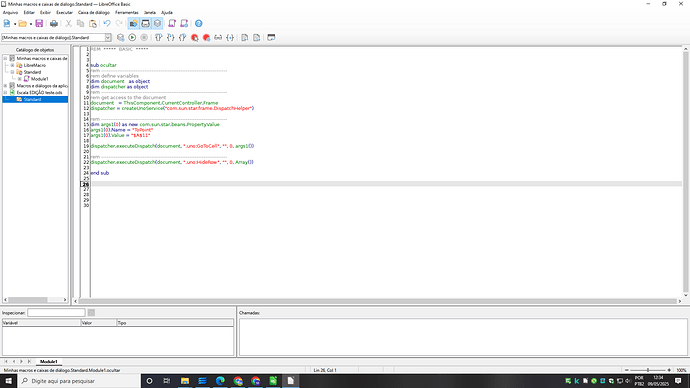Screen dimensions: 690x388
Task: Toggle the highlighted window-shaped toolbar button
Action: pos(145,24)
